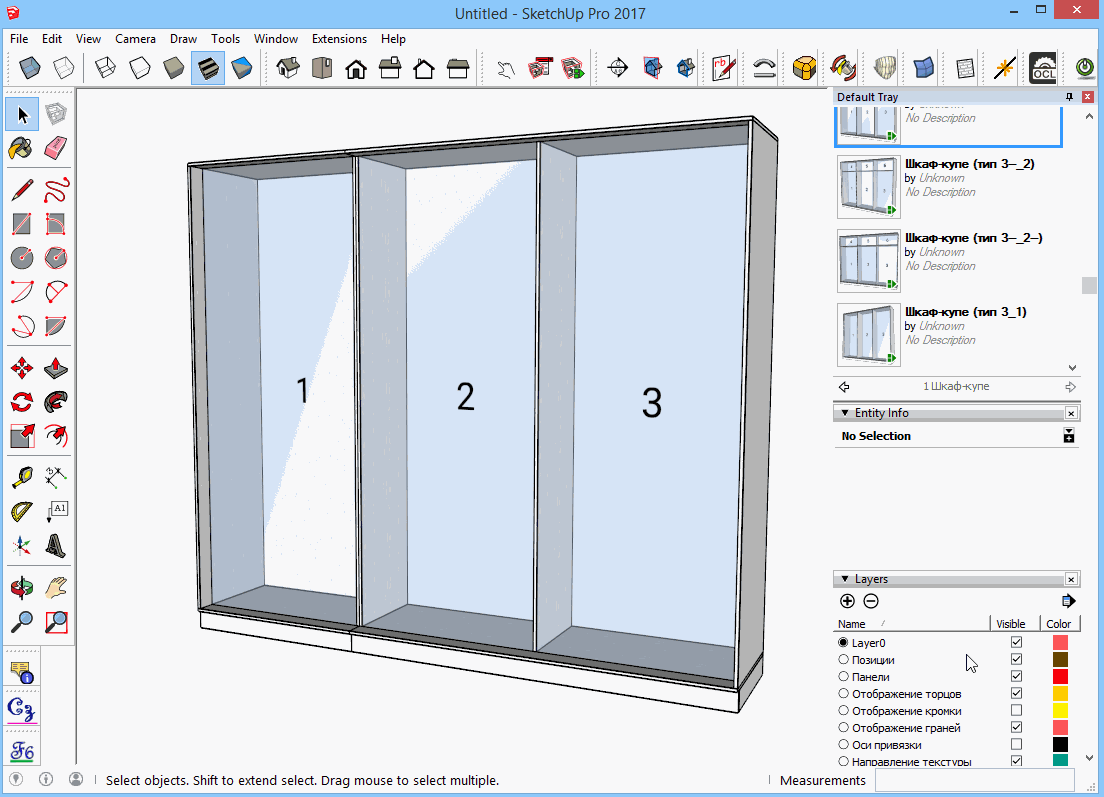This screenshot has height=797, width=1104.
Task: Open the Layers details flyout arrow menu
Action: [1068, 601]
